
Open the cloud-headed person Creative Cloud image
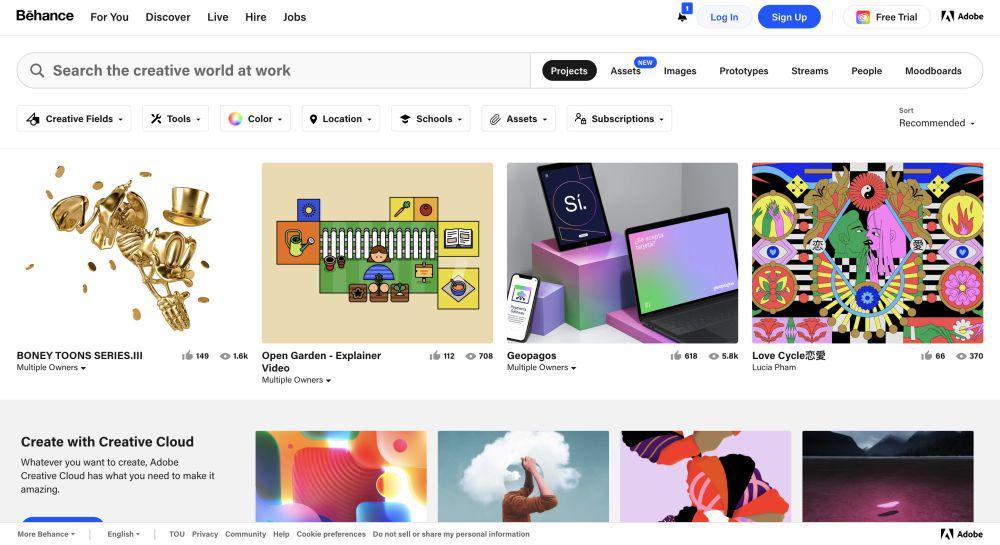click(524, 477)
